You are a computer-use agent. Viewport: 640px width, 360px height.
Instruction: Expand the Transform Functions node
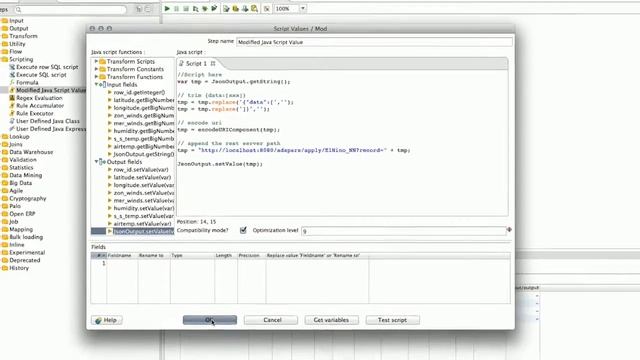click(96, 77)
